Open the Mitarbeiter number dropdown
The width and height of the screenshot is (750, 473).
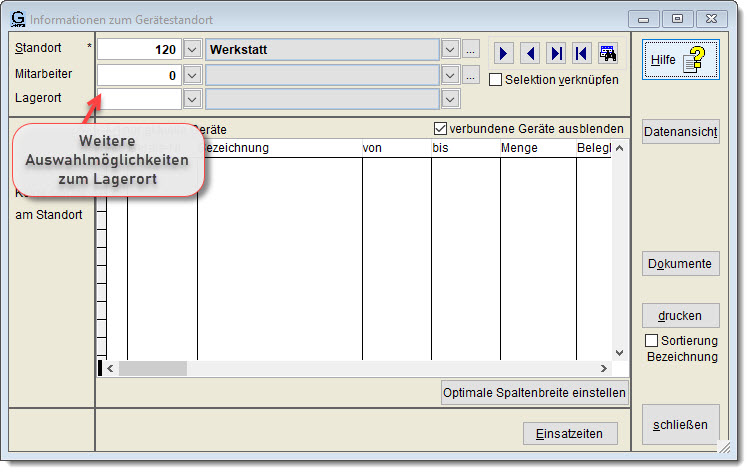[x=193, y=75]
